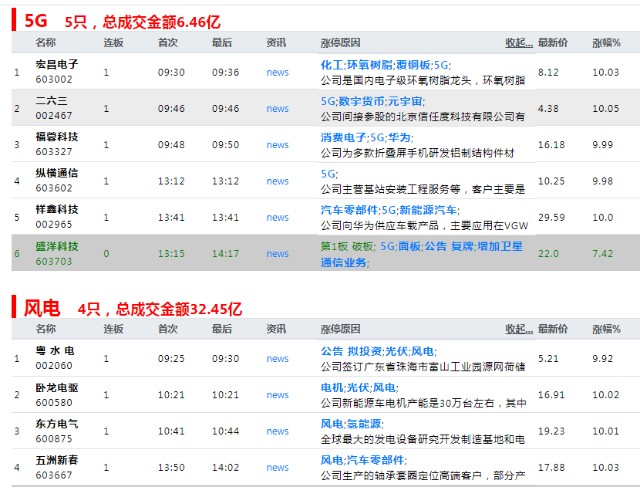Sort 5G table by 最新价 header
The width and height of the screenshot is (640, 487).
point(552,42)
